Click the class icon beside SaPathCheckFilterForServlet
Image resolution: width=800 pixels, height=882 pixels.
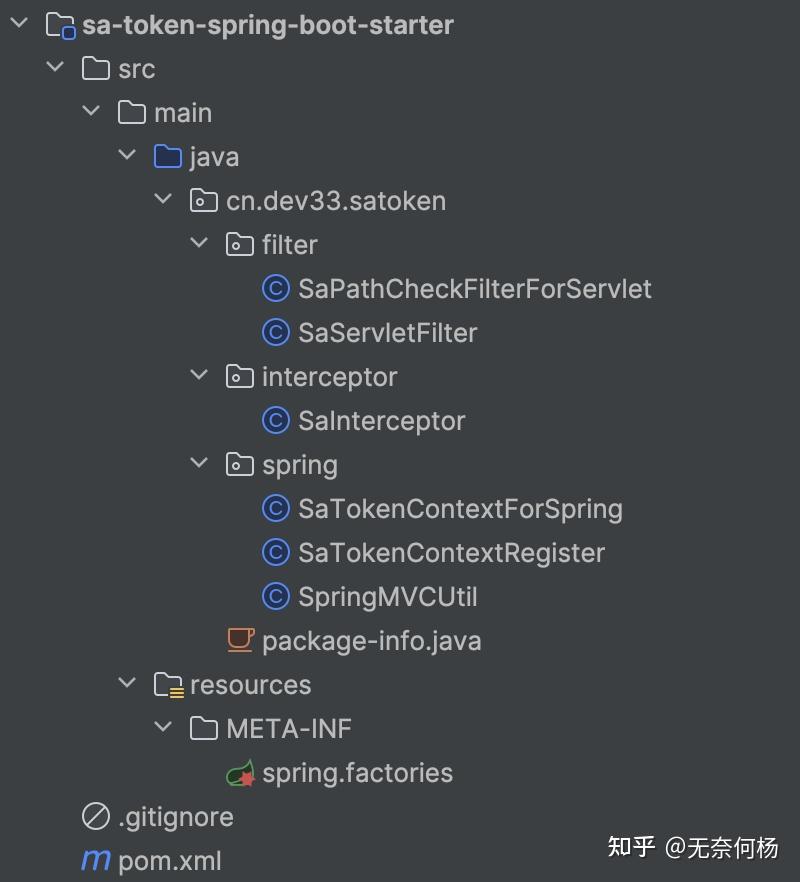click(276, 289)
